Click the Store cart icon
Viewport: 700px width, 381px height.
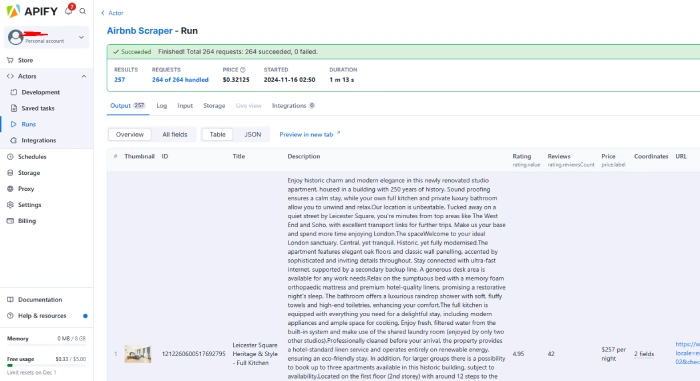click(x=10, y=60)
